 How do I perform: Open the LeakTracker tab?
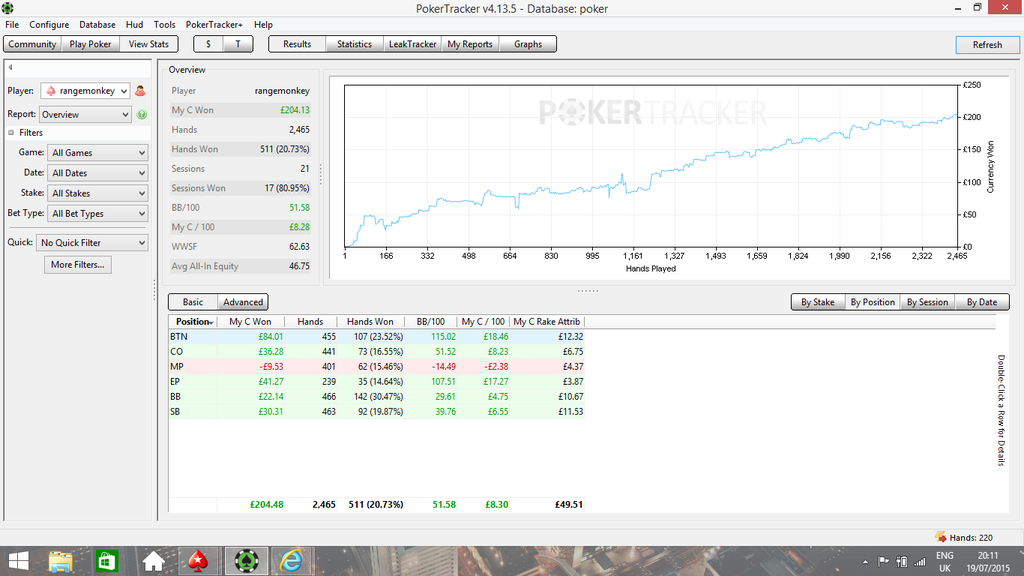click(x=412, y=44)
